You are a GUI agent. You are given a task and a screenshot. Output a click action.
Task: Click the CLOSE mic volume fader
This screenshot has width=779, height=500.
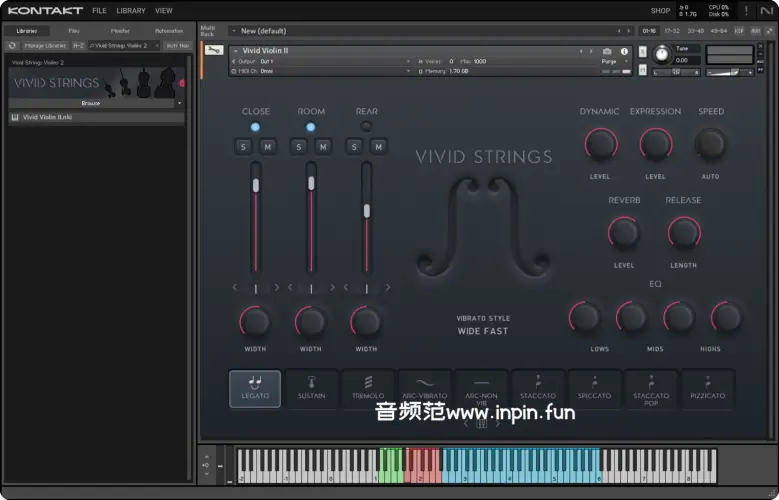point(255,185)
